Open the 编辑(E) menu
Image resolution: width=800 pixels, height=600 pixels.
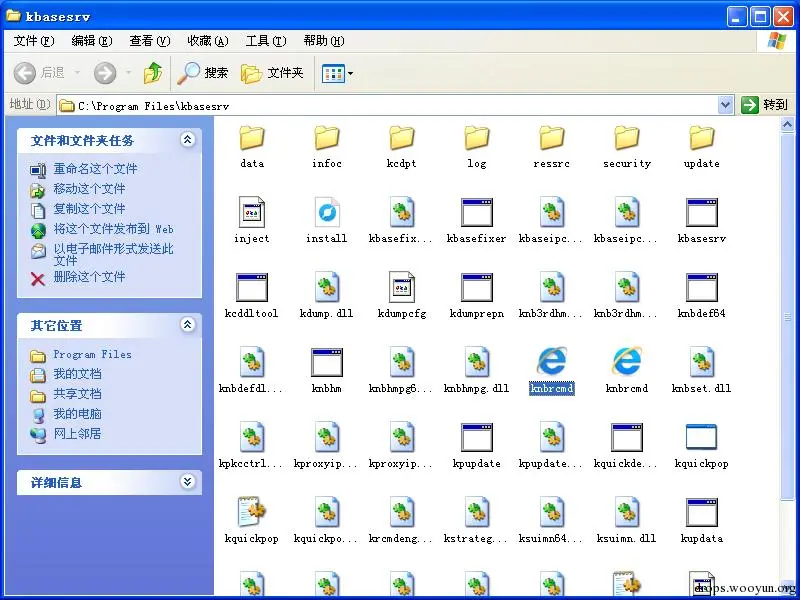92,41
